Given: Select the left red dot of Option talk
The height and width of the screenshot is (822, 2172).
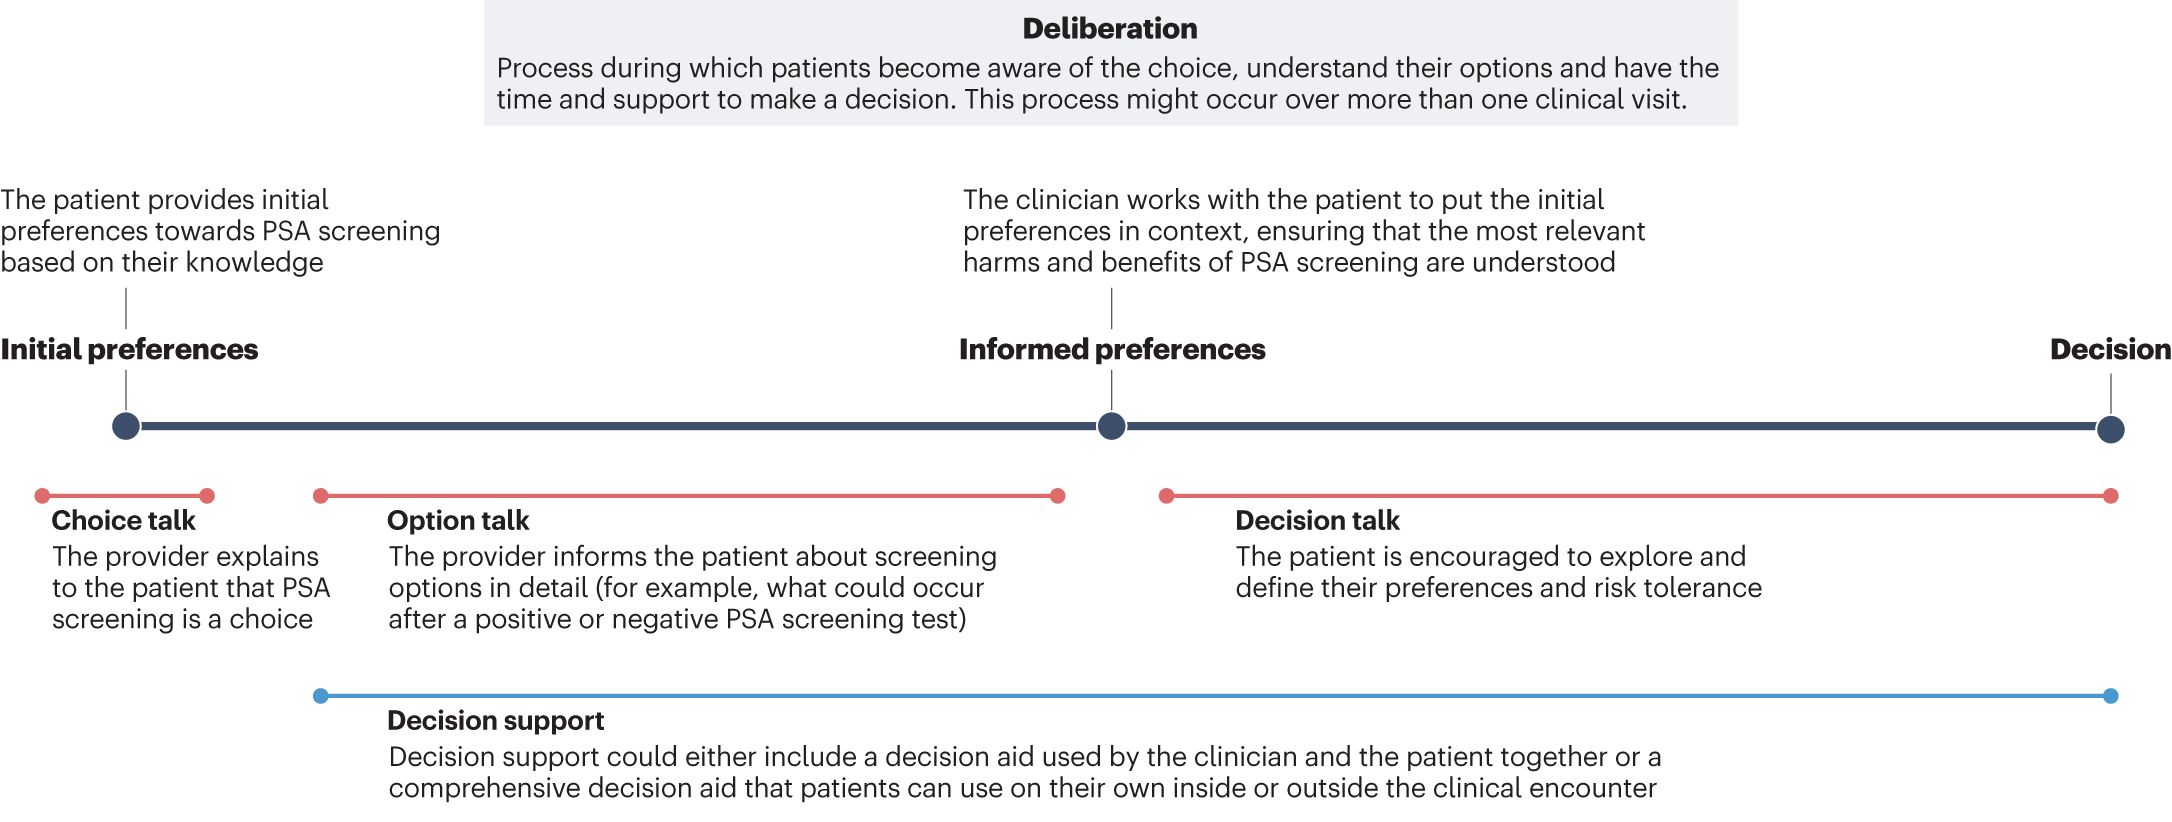Looking at the screenshot, I should tap(321, 496).
